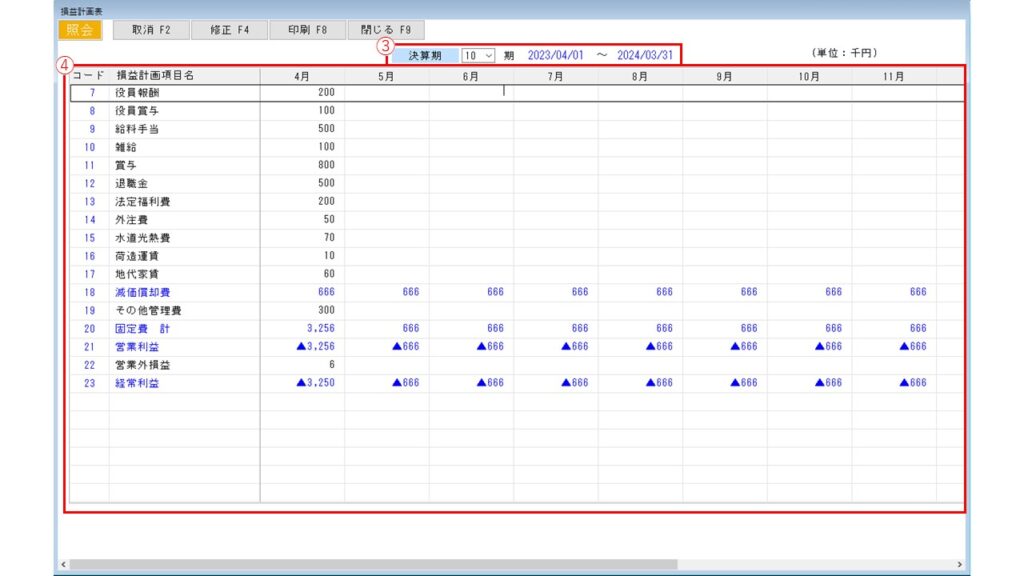Select the 営業利益 row name
Image resolution: width=1024 pixels, height=576 pixels.
pyautogui.click(x=137, y=347)
